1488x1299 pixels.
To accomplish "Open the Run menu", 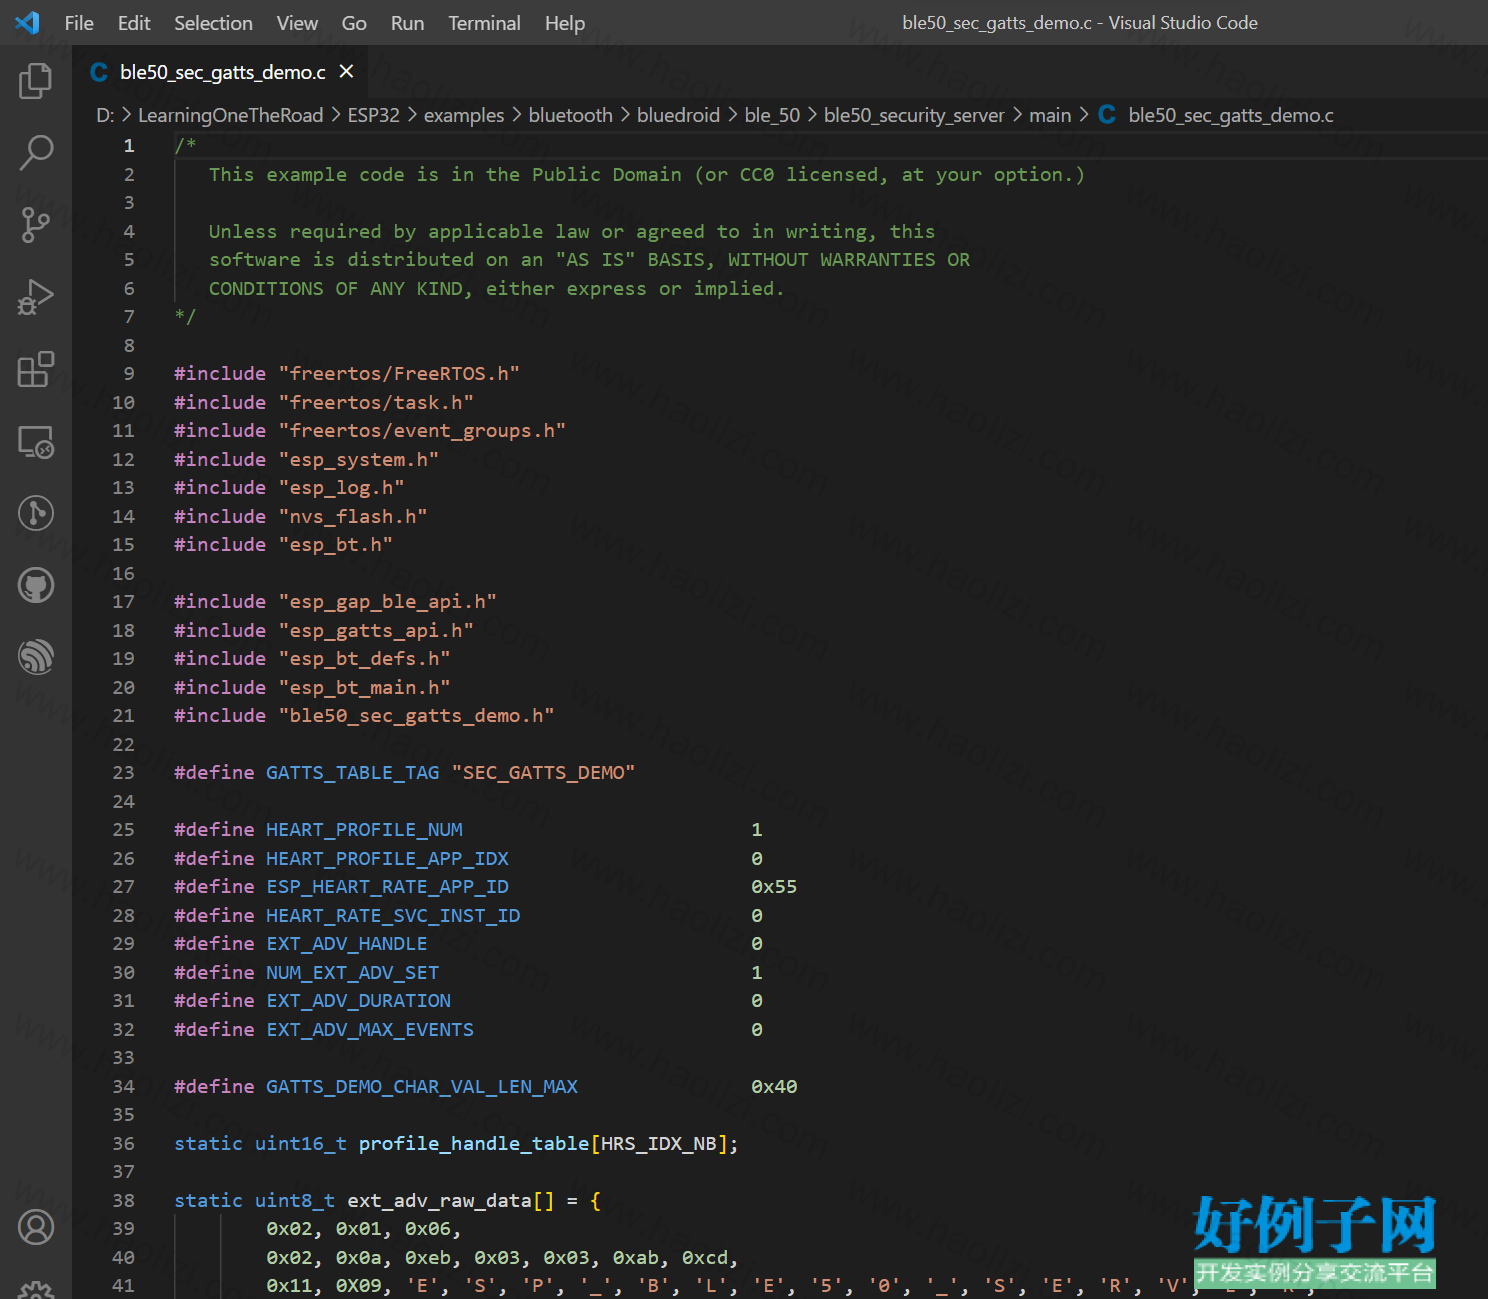I will point(407,23).
